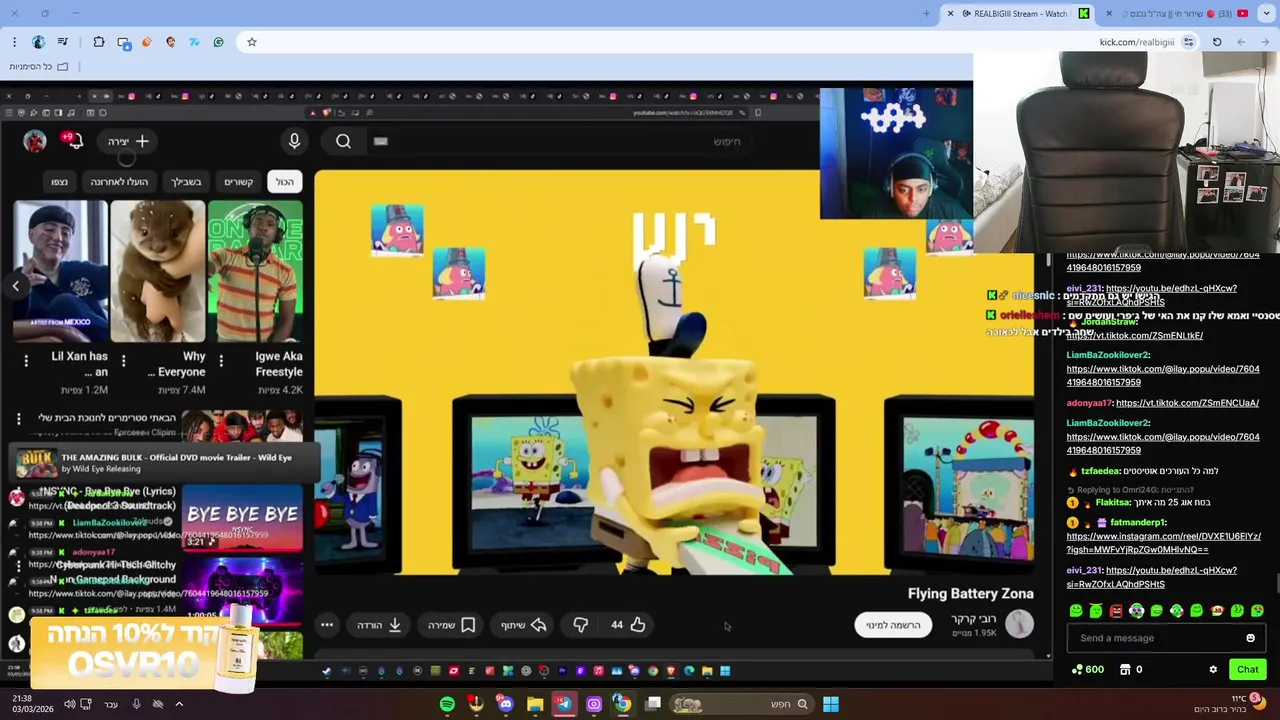
Task: Close the YouTube tab
Action: [1109, 13]
